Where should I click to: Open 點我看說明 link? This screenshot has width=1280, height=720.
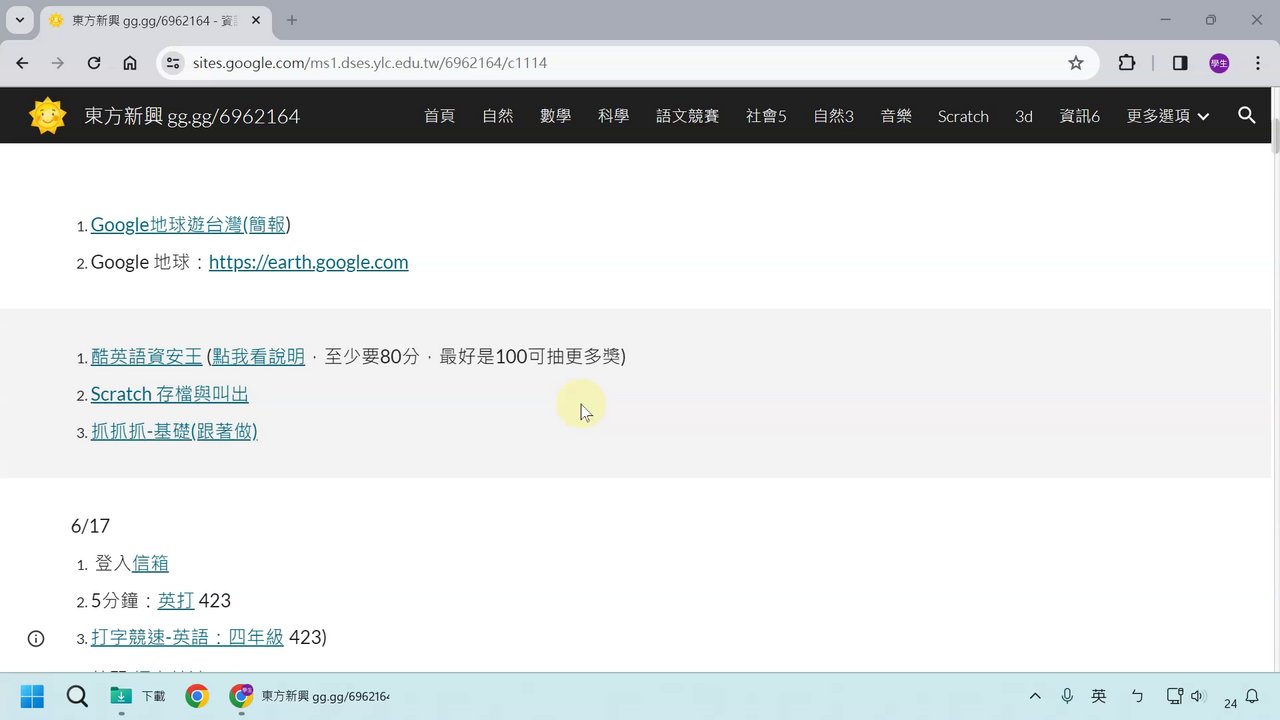tap(258, 356)
